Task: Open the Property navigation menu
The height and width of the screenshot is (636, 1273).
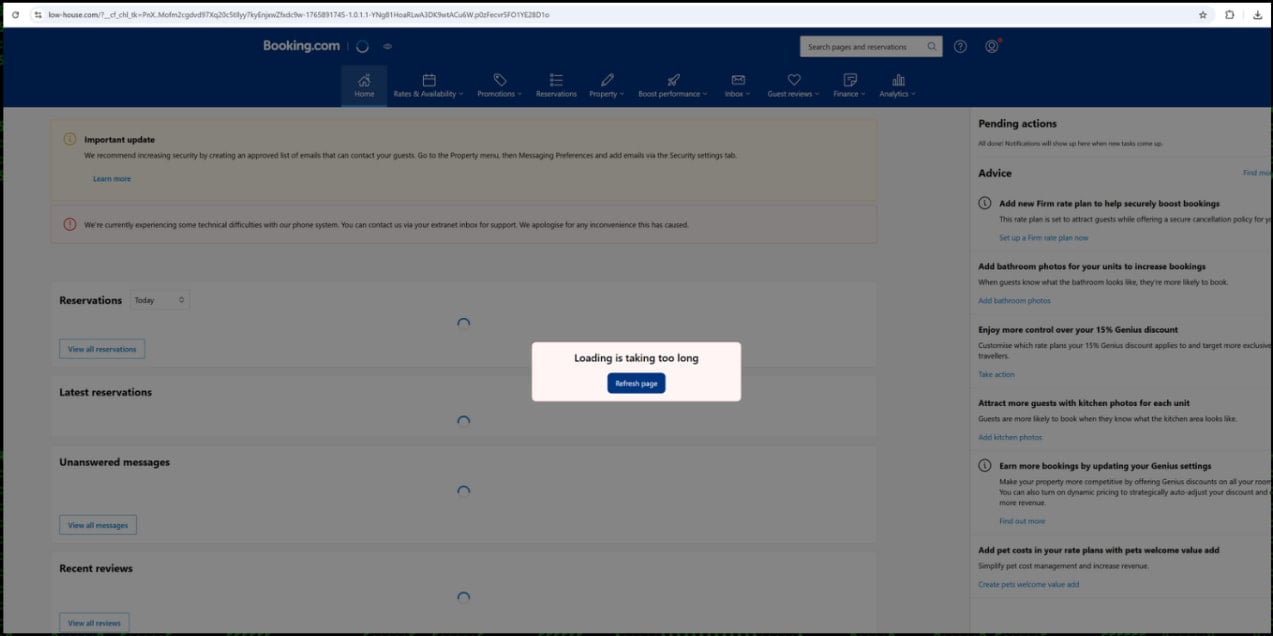Action: pyautogui.click(x=605, y=93)
